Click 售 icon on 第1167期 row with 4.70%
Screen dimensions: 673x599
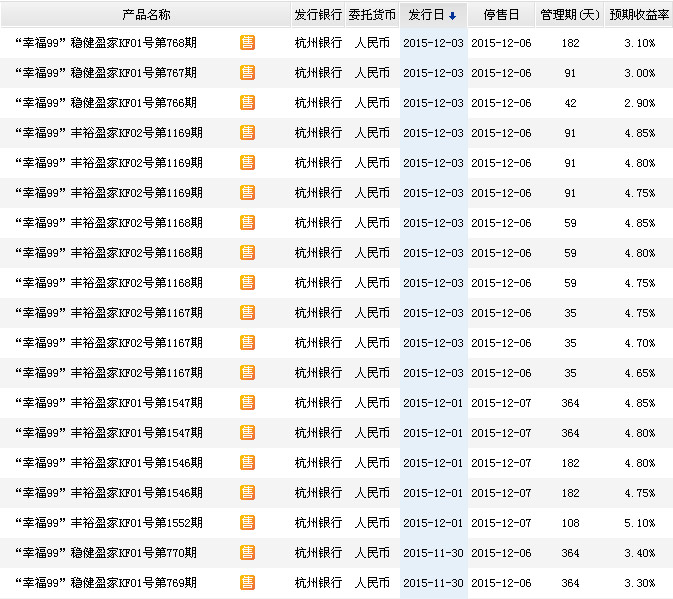pyautogui.click(x=247, y=343)
